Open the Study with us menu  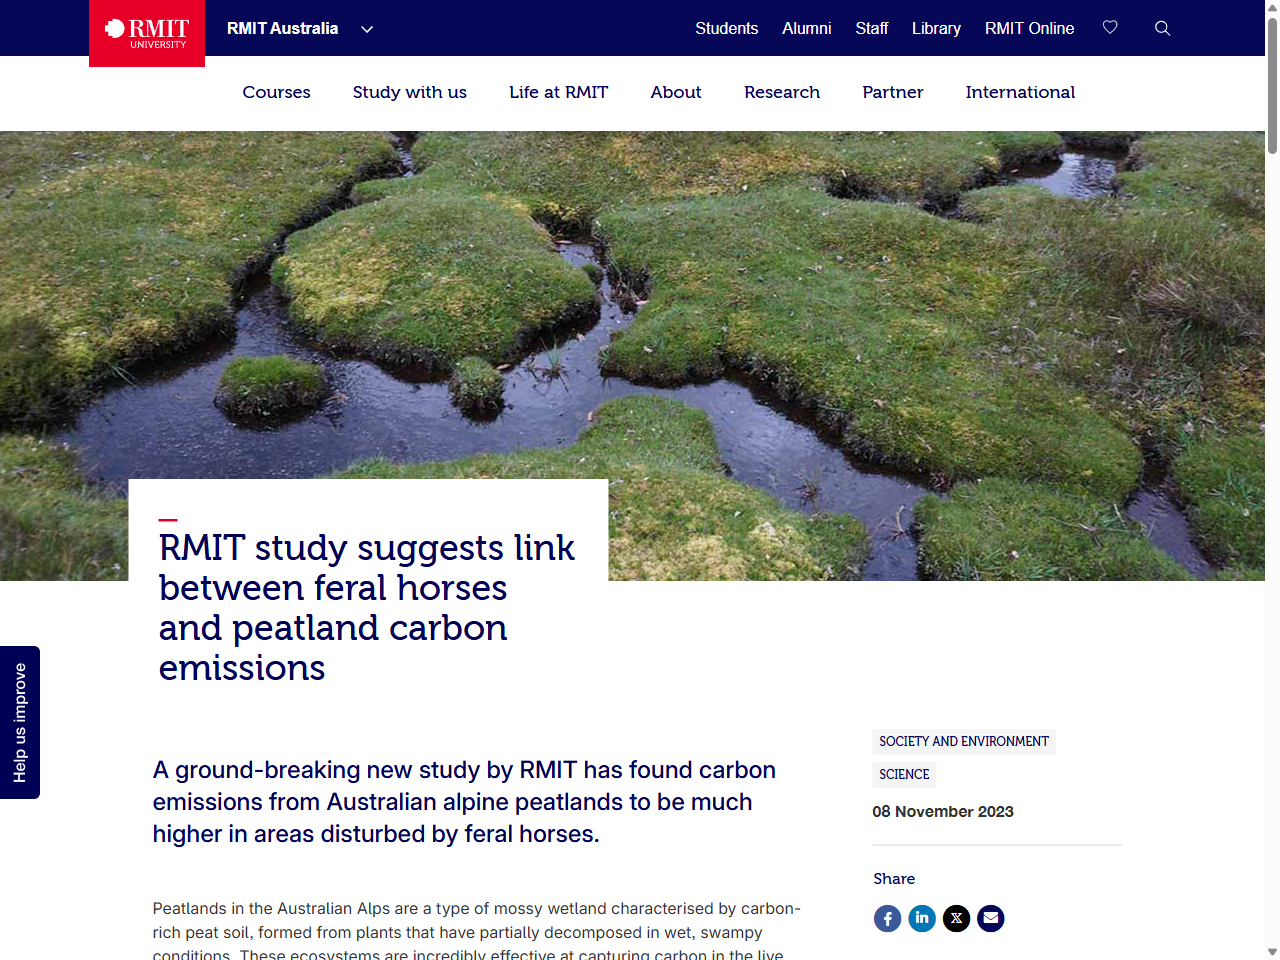409,92
